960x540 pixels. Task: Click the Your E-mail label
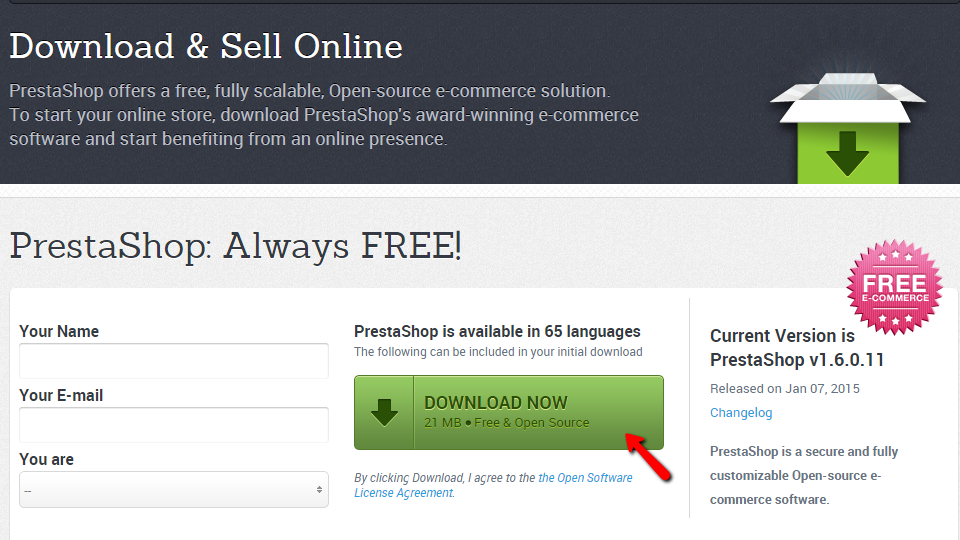coord(61,395)
